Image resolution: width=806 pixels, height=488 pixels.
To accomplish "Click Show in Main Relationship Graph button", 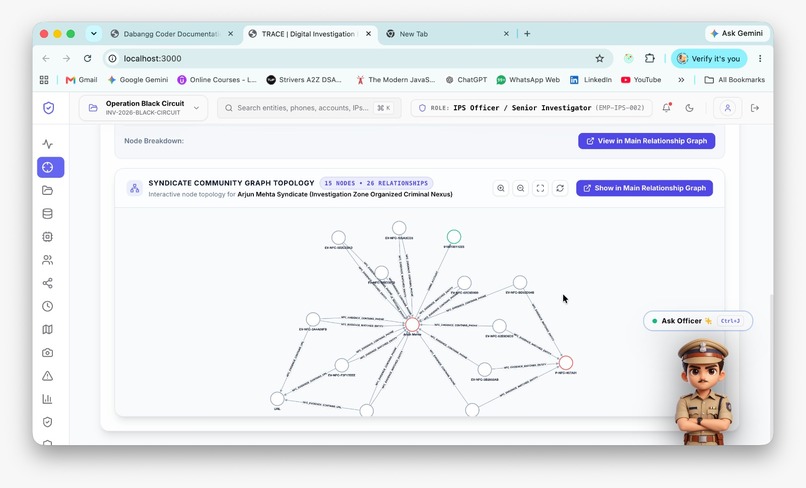I will [645, 188].
